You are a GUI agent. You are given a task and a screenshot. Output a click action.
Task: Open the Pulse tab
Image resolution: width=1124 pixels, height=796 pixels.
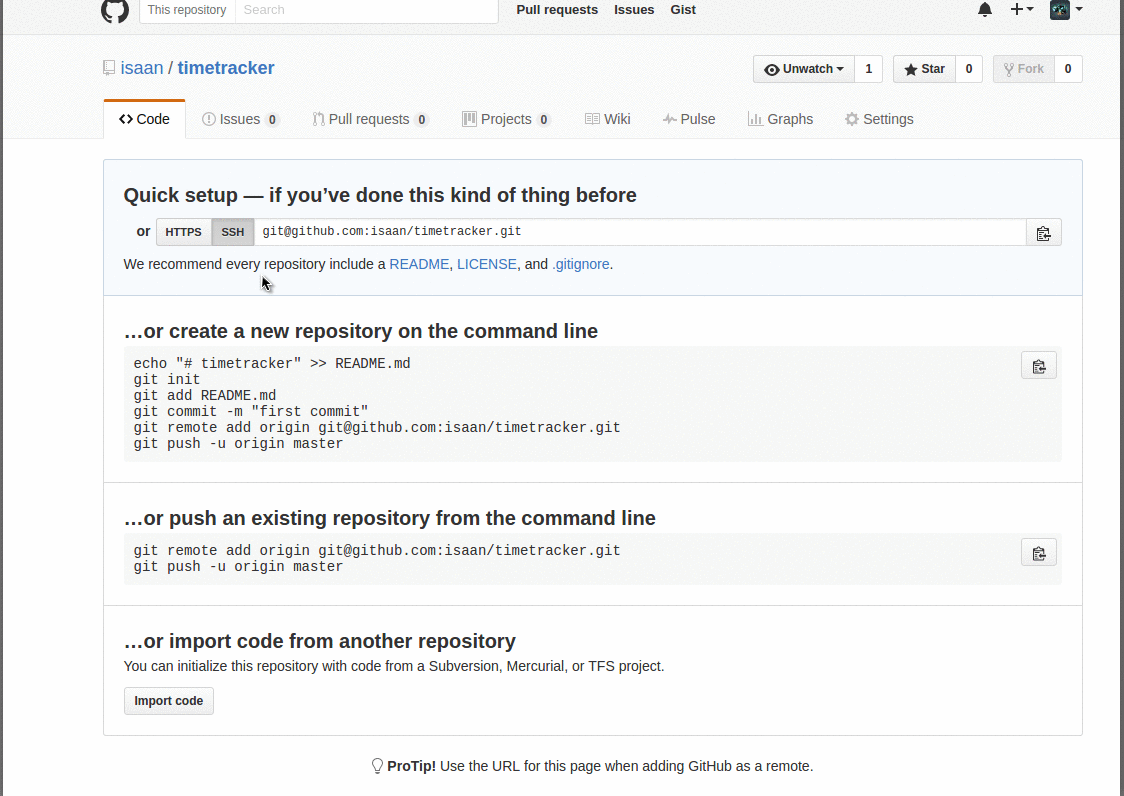[x=689, y=119]
